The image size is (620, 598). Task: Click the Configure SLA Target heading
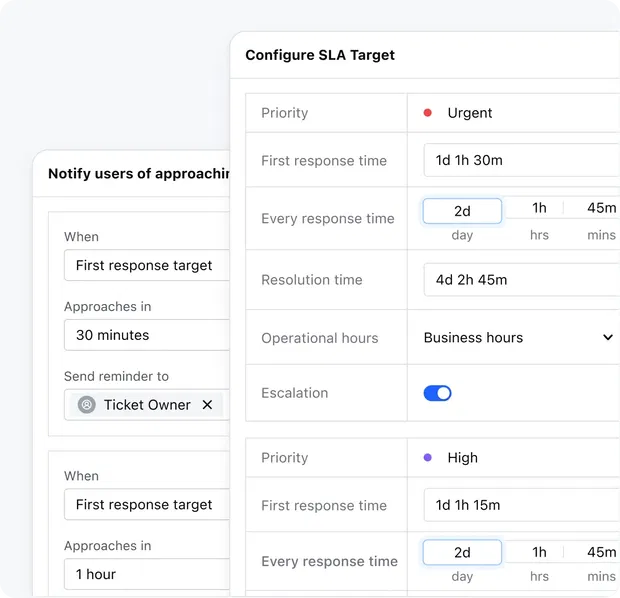pos(320,55)
